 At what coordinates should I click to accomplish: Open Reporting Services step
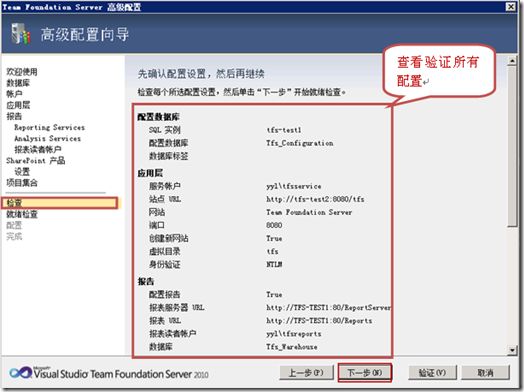(49, 127)
